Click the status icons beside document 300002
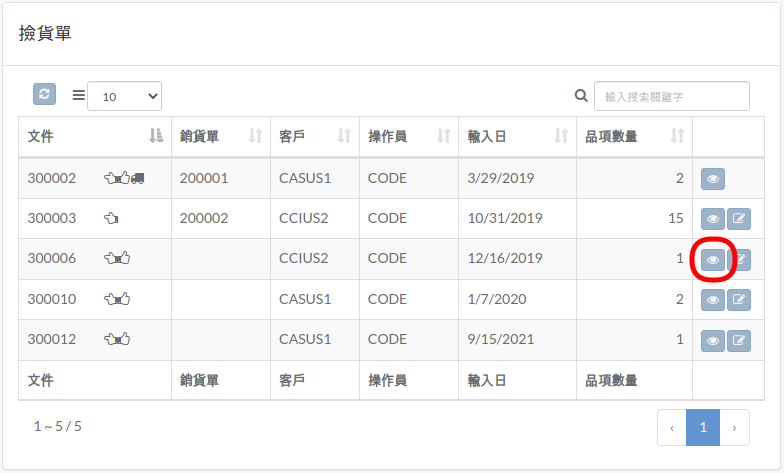The image size is (784, 473). coord(124,178)
